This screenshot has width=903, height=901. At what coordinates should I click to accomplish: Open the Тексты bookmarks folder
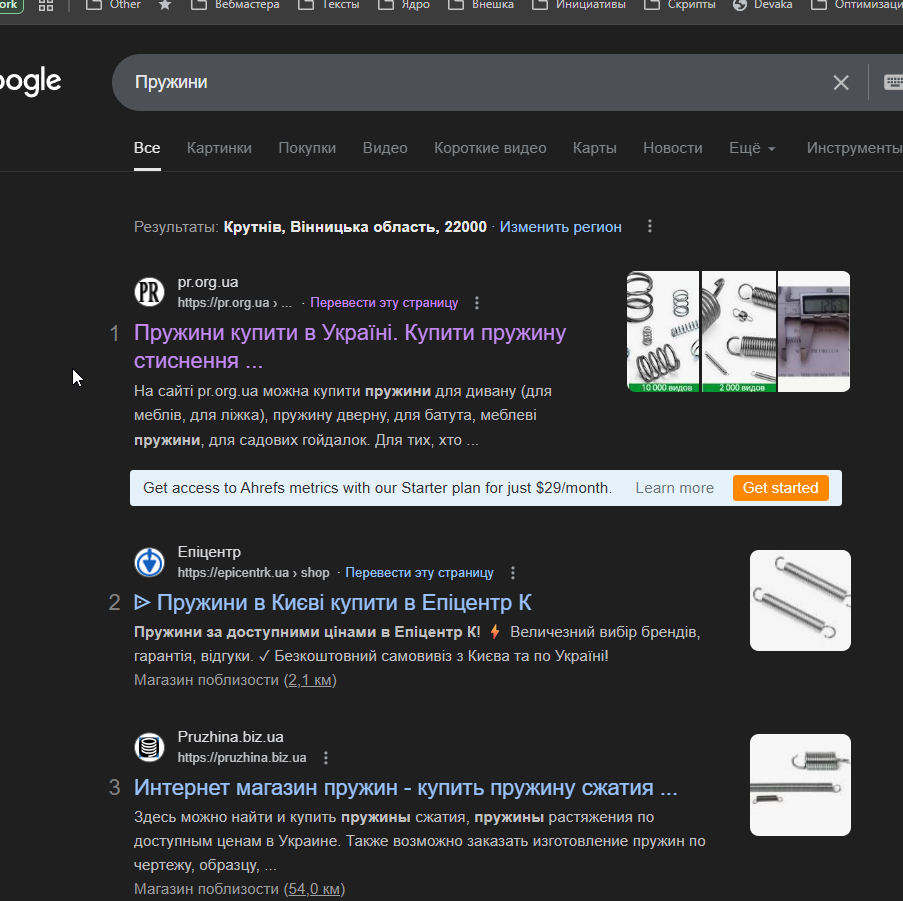(329, 5)
